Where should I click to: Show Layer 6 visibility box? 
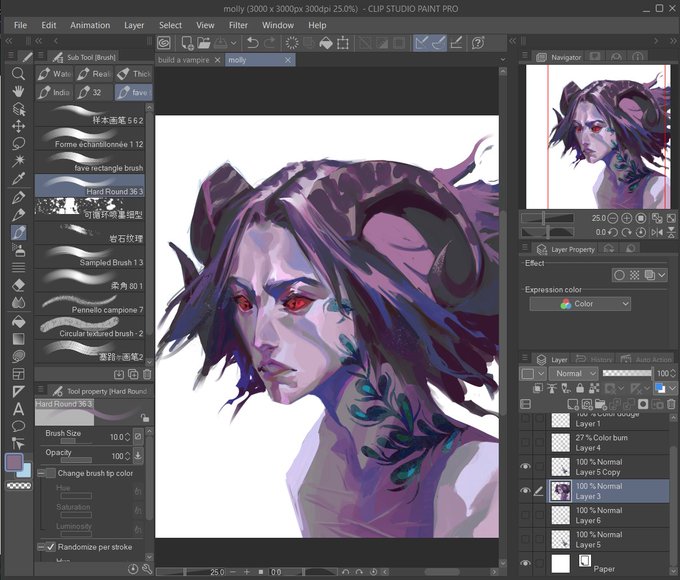point(525,515)
